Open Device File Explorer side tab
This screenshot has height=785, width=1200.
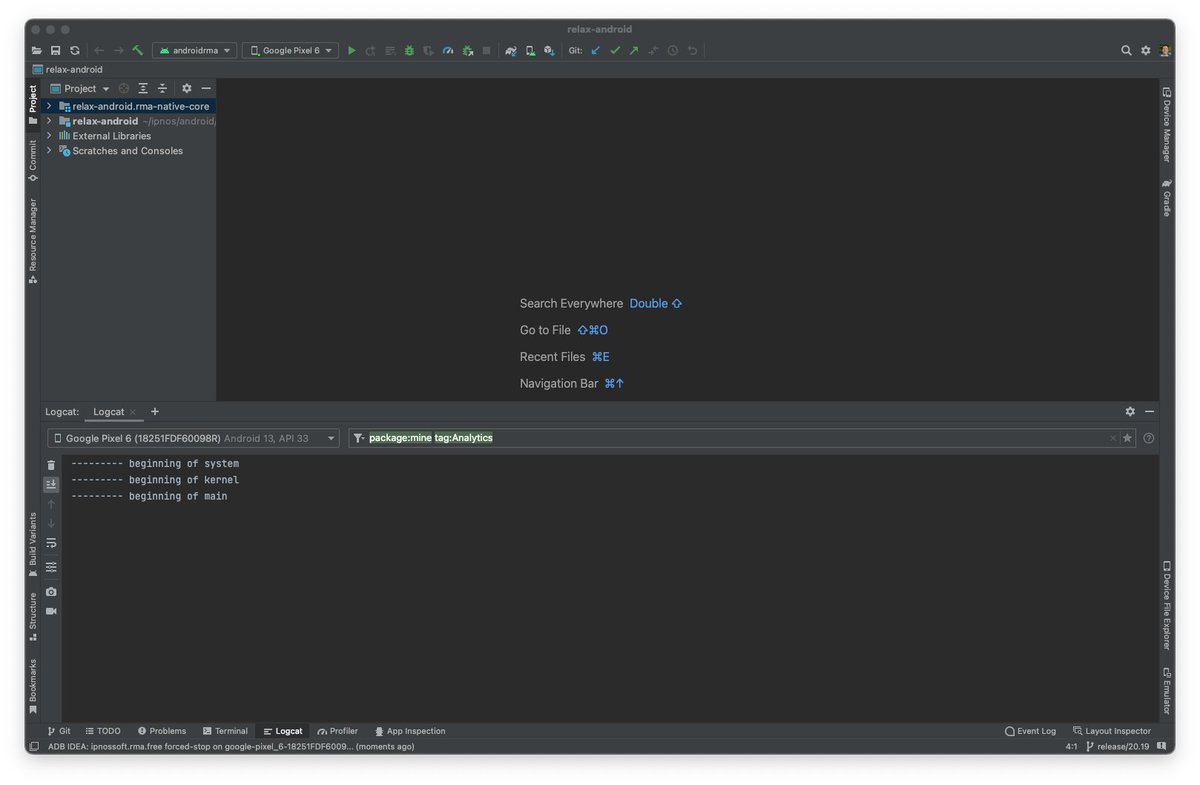[x=1167, y=606]
